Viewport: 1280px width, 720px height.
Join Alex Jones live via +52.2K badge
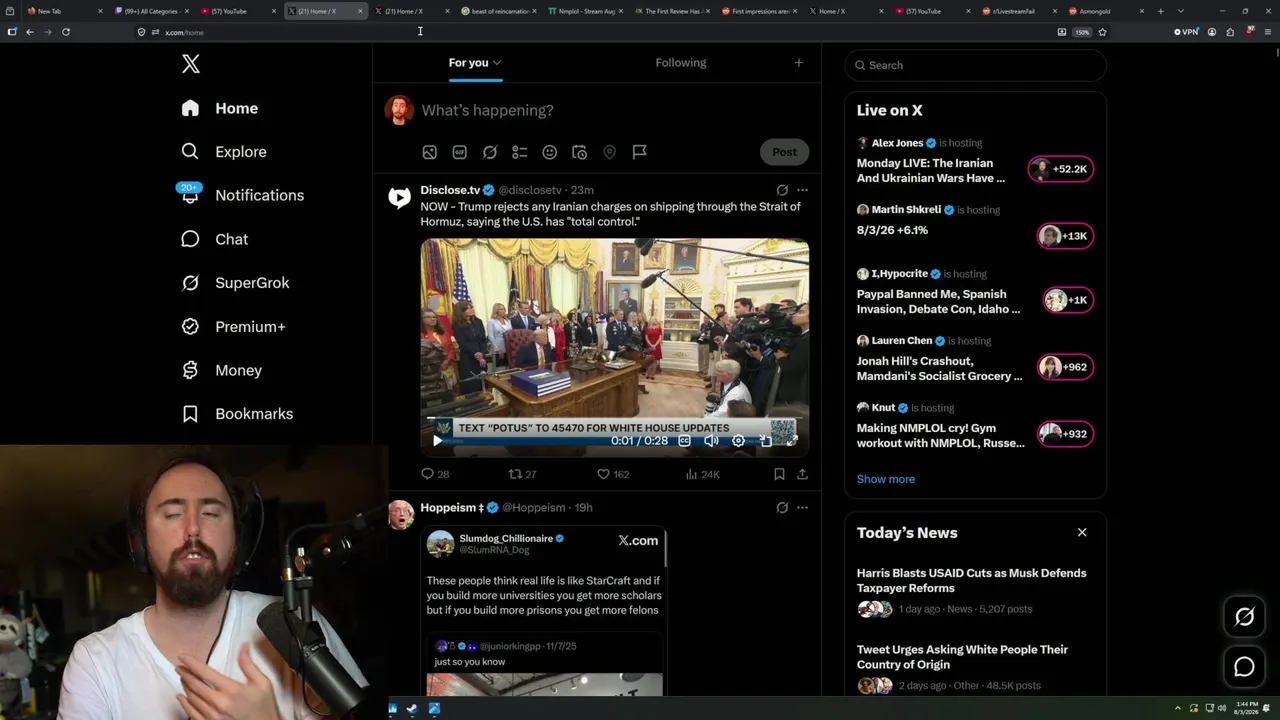tap(1061, 169)
